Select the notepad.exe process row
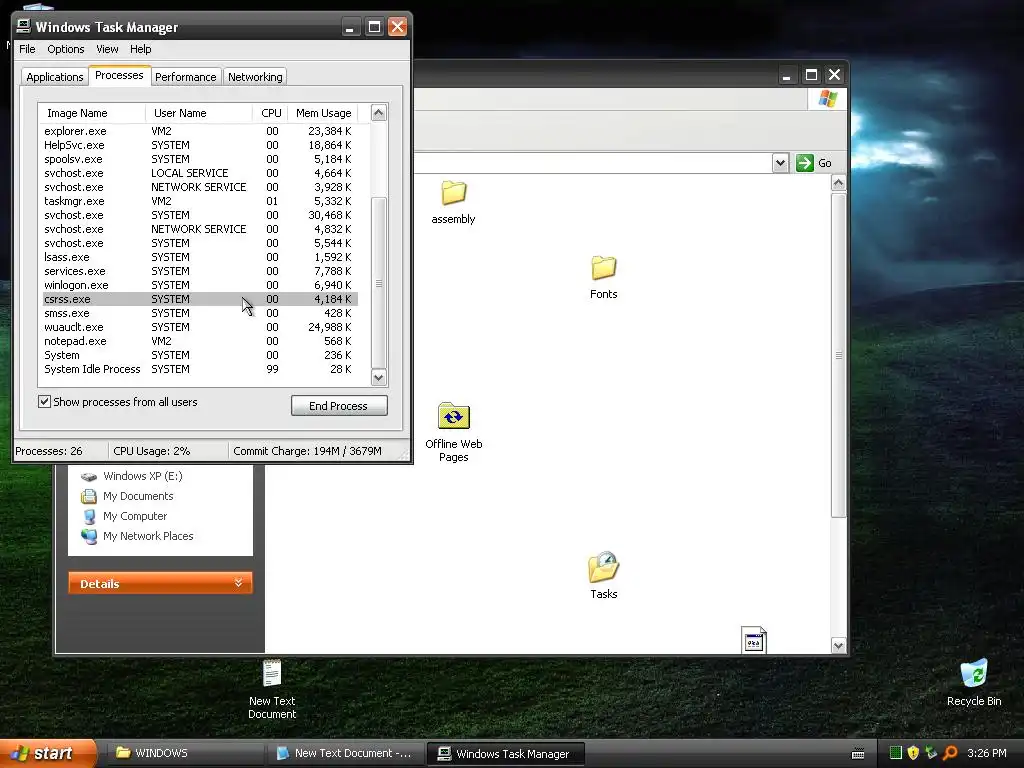 (x=199, y=342)
